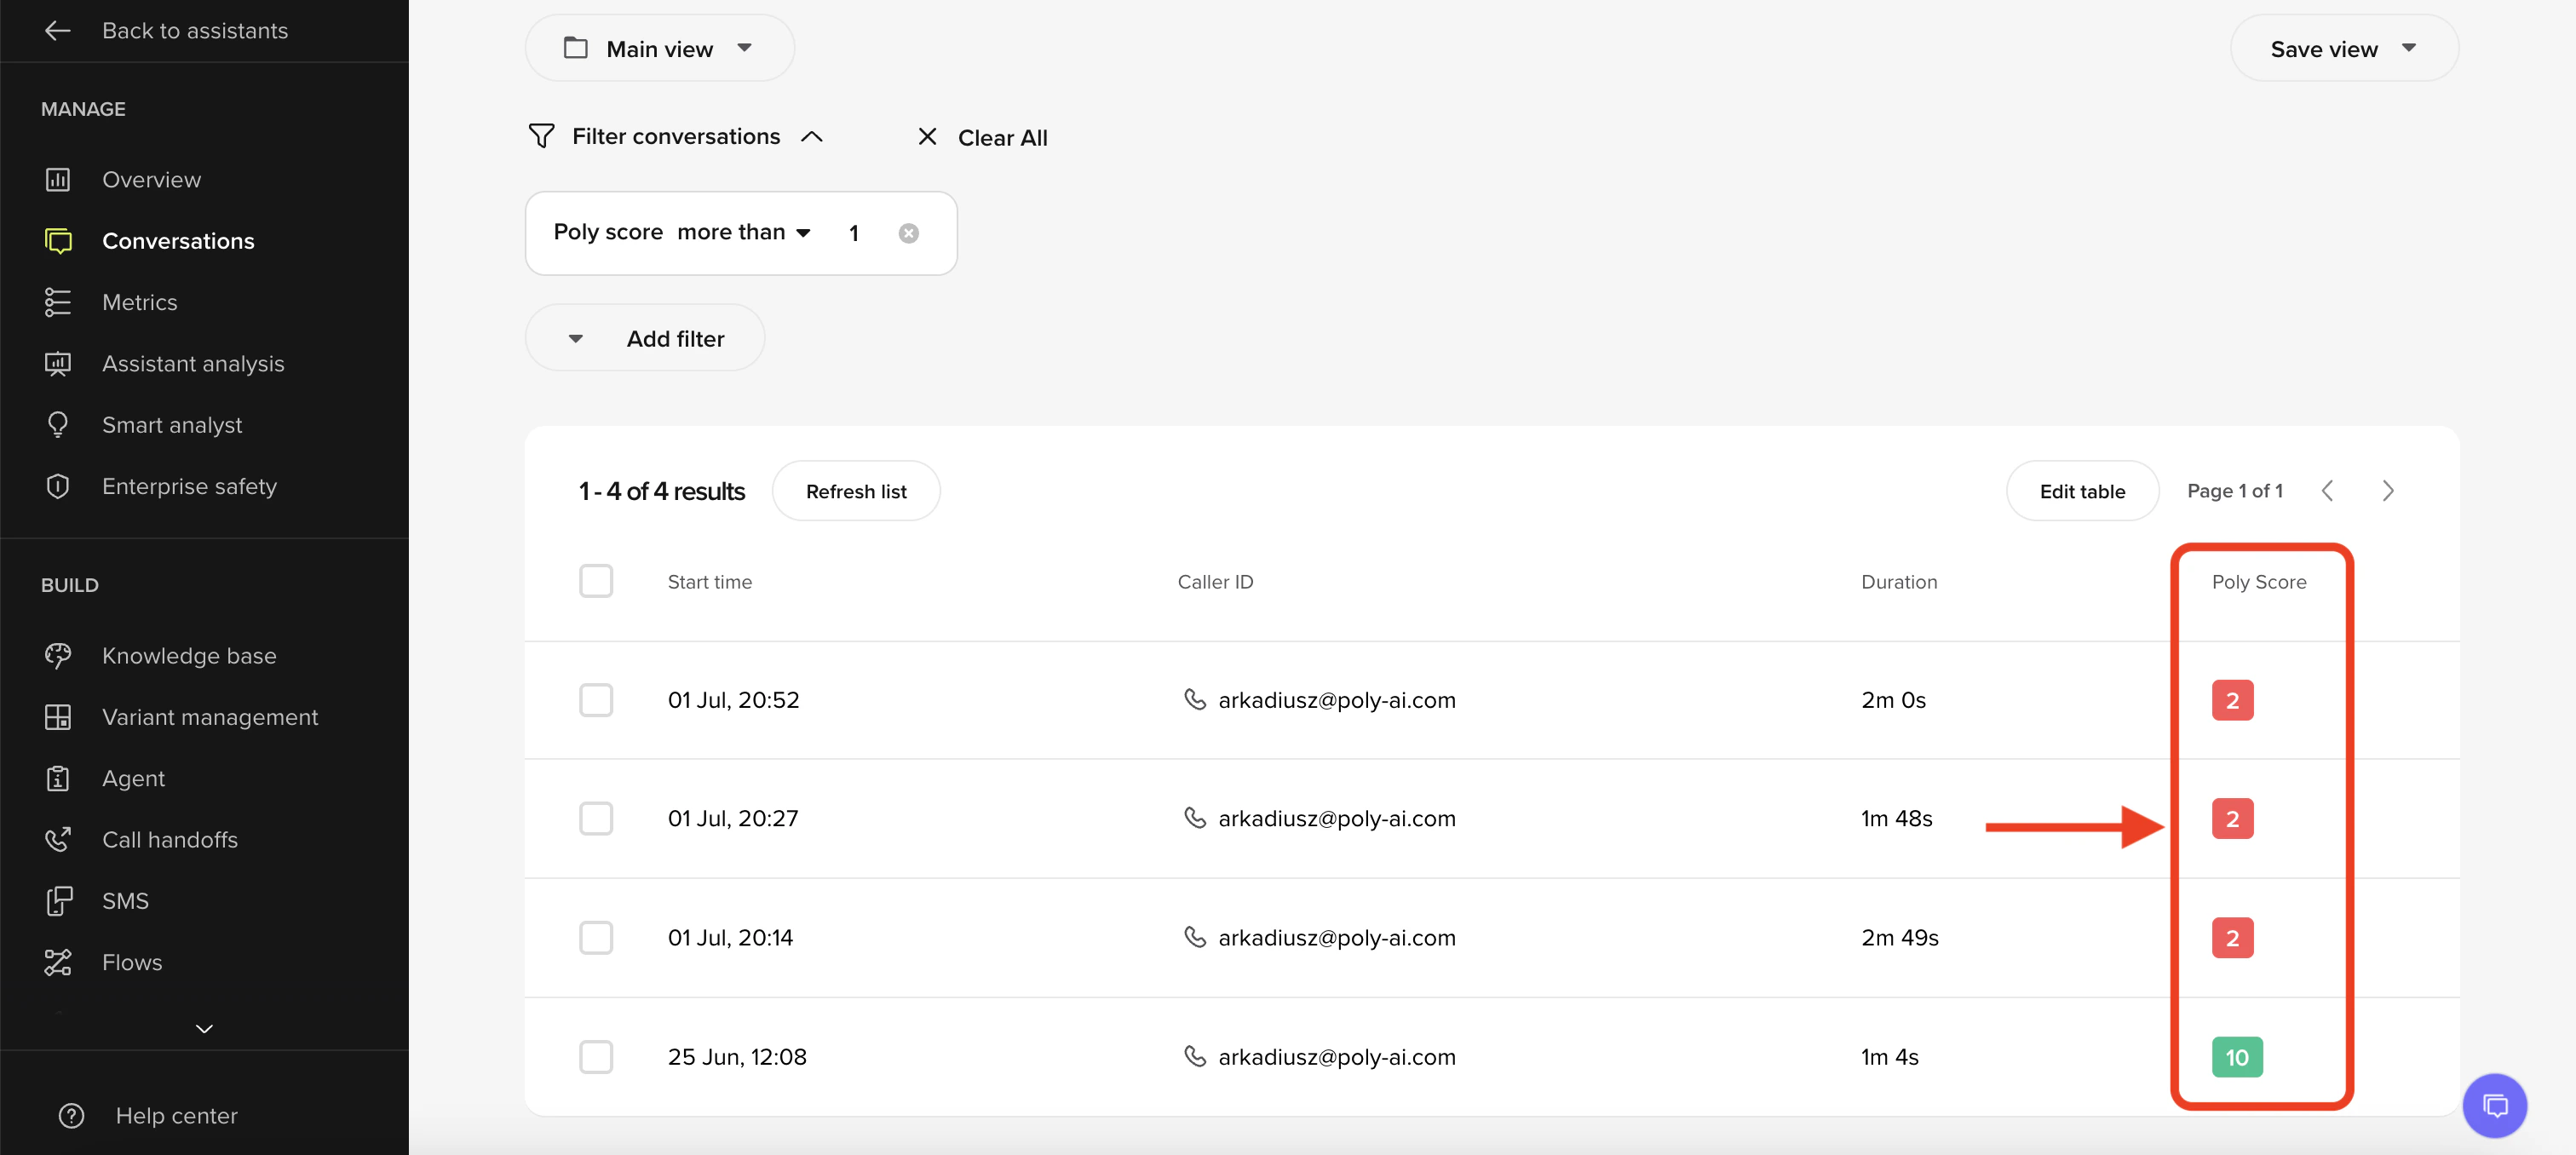Open Smart analyst lightbulb icon
This screenshot has height=1155, width=2576.
(58, 425)
